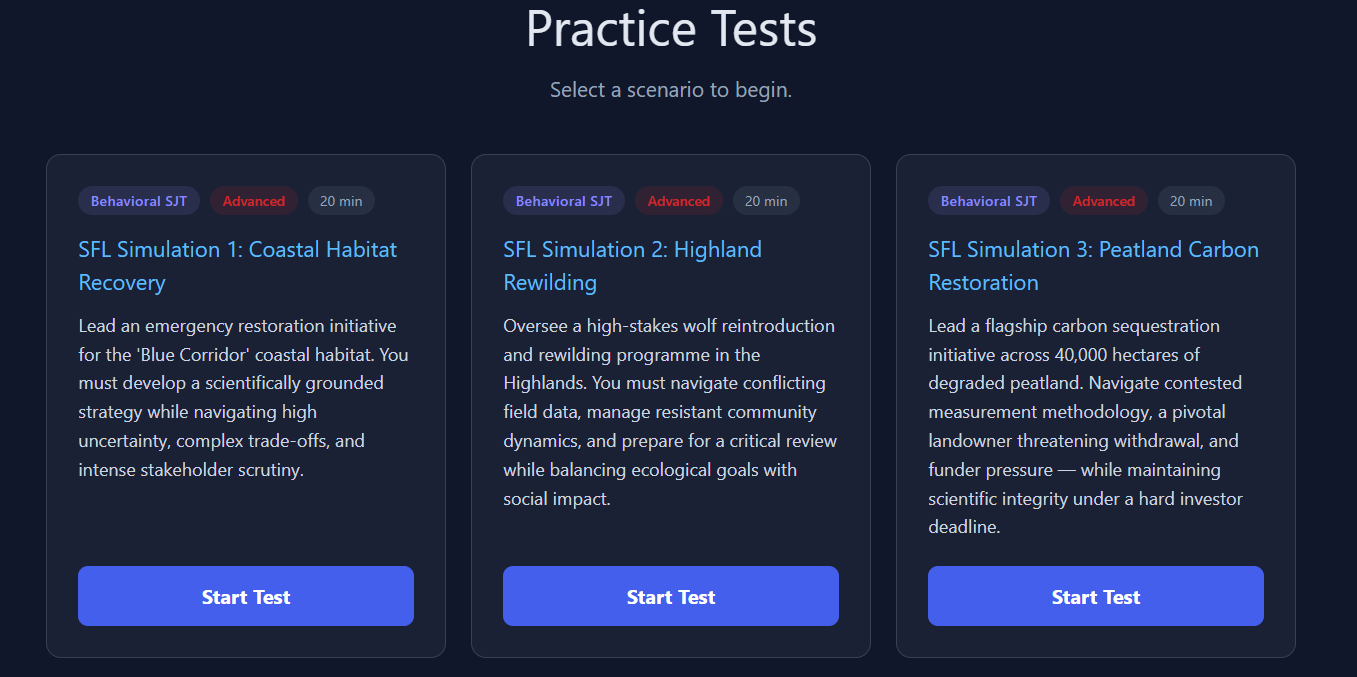Click the 20 min duration badge on second card
This screenshot has height=677, width=1357.
pos(766,200)
